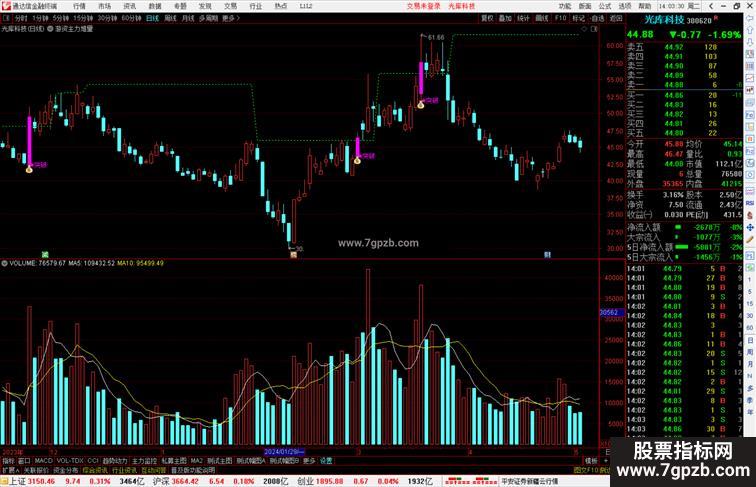Select the 周线 weekly chart tab

tap(170, 18)
